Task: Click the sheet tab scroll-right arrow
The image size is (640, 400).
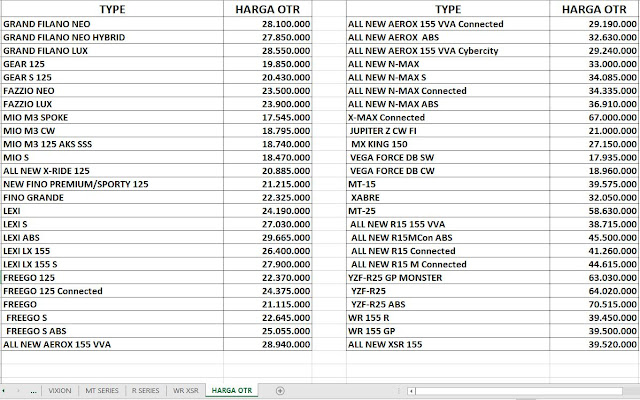Action: coord(18,391)
